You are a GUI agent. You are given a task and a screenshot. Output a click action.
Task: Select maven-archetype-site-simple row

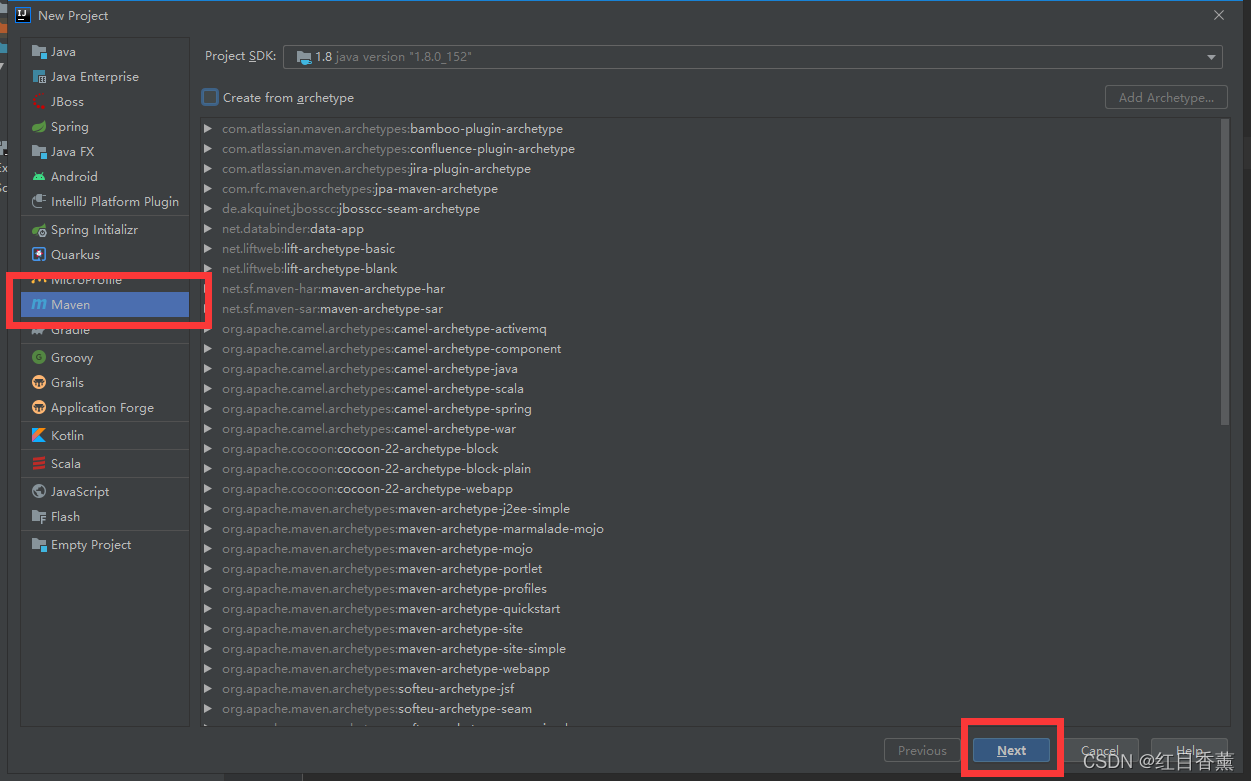711,649
